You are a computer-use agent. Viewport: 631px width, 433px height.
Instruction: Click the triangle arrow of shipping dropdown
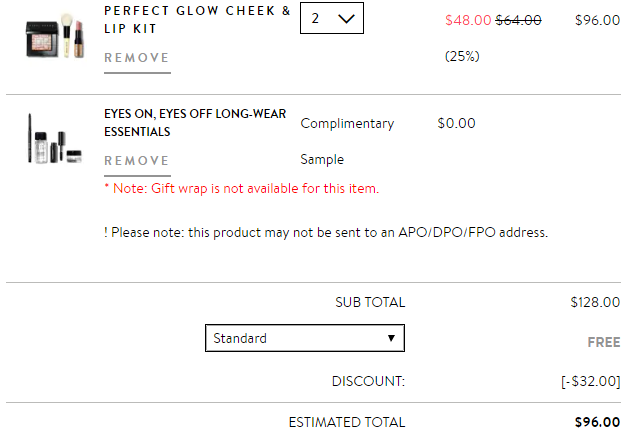tap(391, 338)
